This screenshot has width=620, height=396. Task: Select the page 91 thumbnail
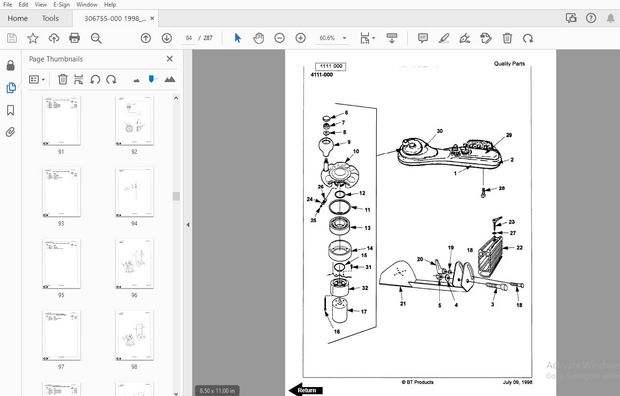tap(61, 121)
